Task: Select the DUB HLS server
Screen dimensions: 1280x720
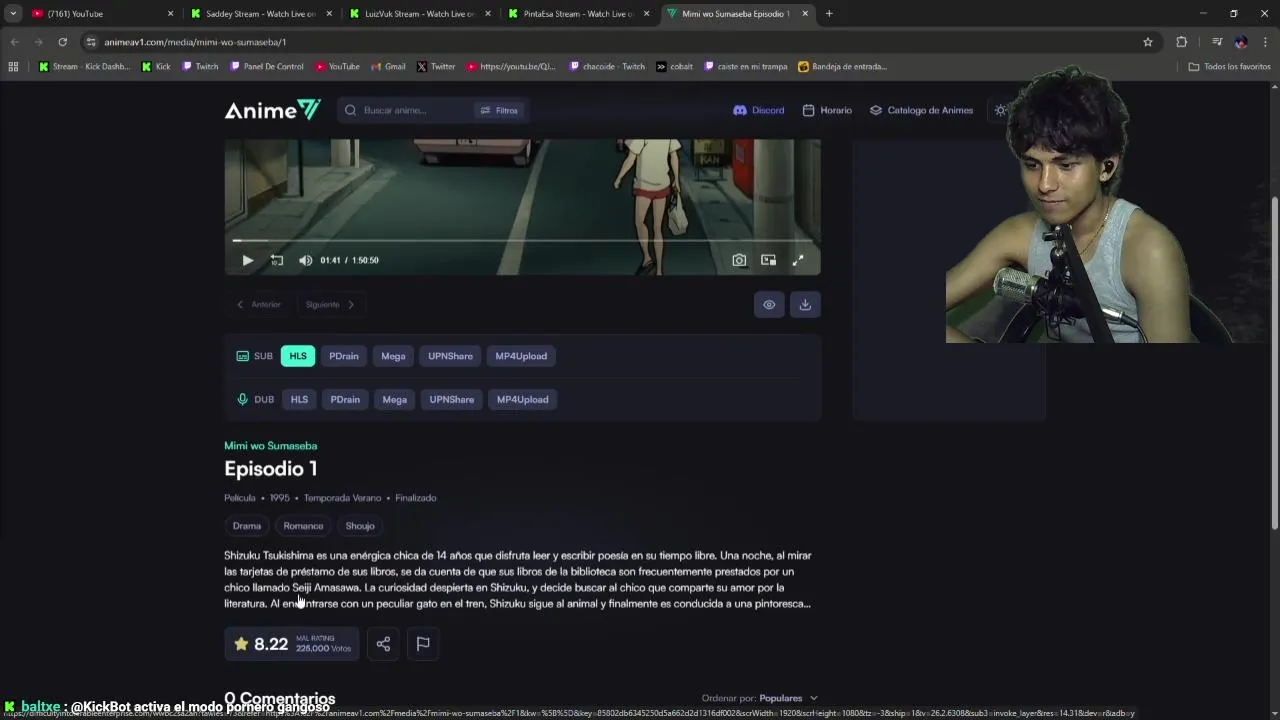Action: pos(299,399)
